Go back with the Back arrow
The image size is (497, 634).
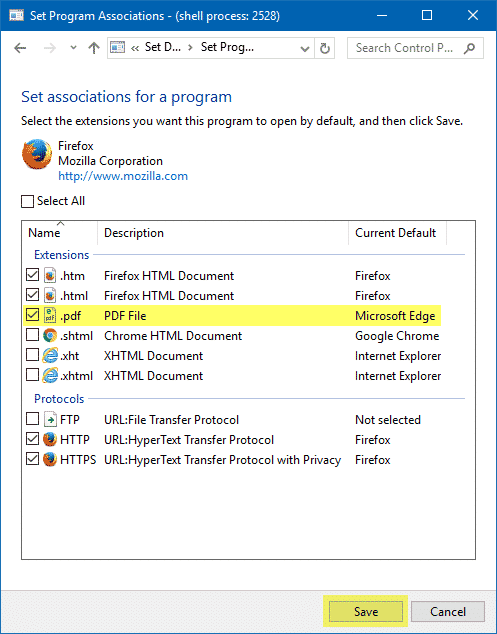20,49
